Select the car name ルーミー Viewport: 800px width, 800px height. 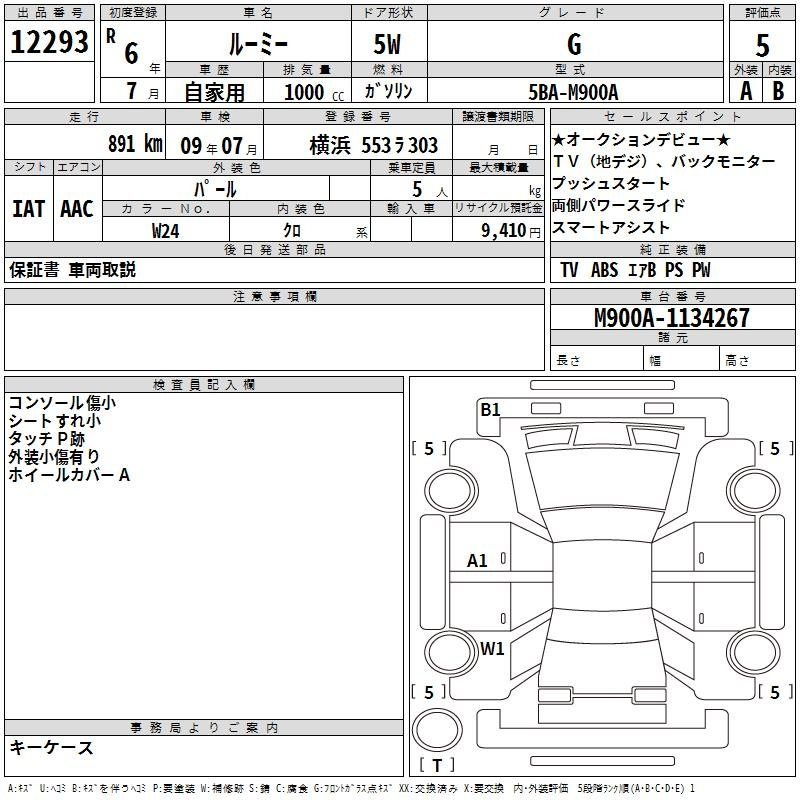pyautogui.click(x=258, y=44)
